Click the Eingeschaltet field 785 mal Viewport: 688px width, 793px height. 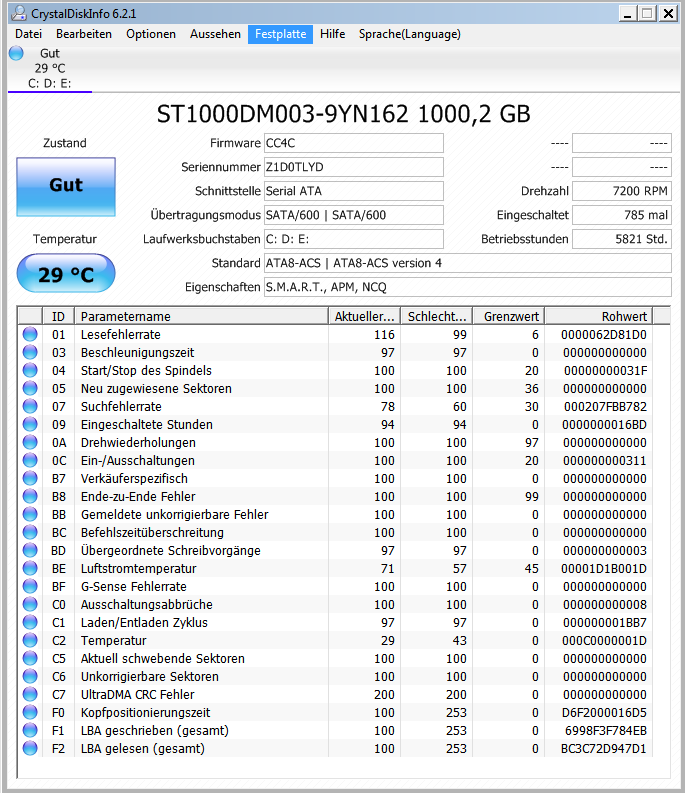[x=622, y=215]
